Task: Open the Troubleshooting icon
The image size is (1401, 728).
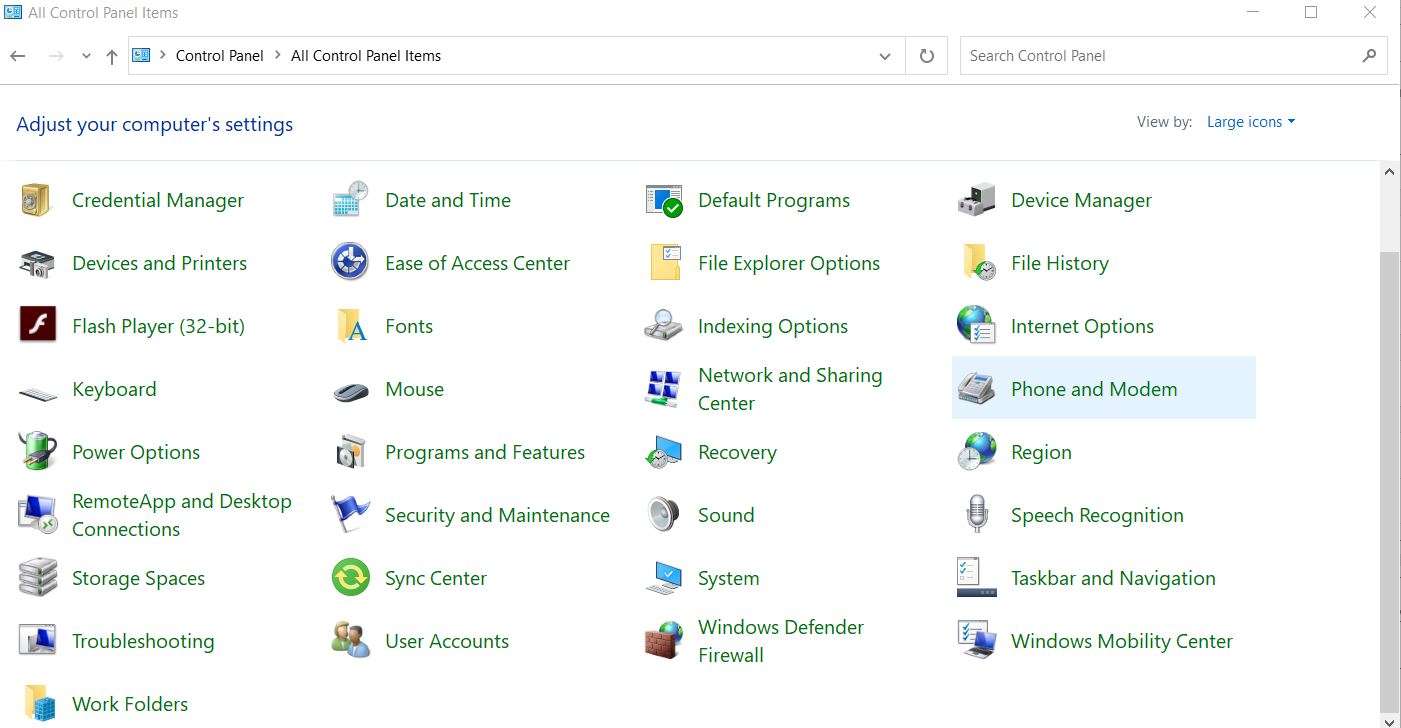Action: click(37, 641)
